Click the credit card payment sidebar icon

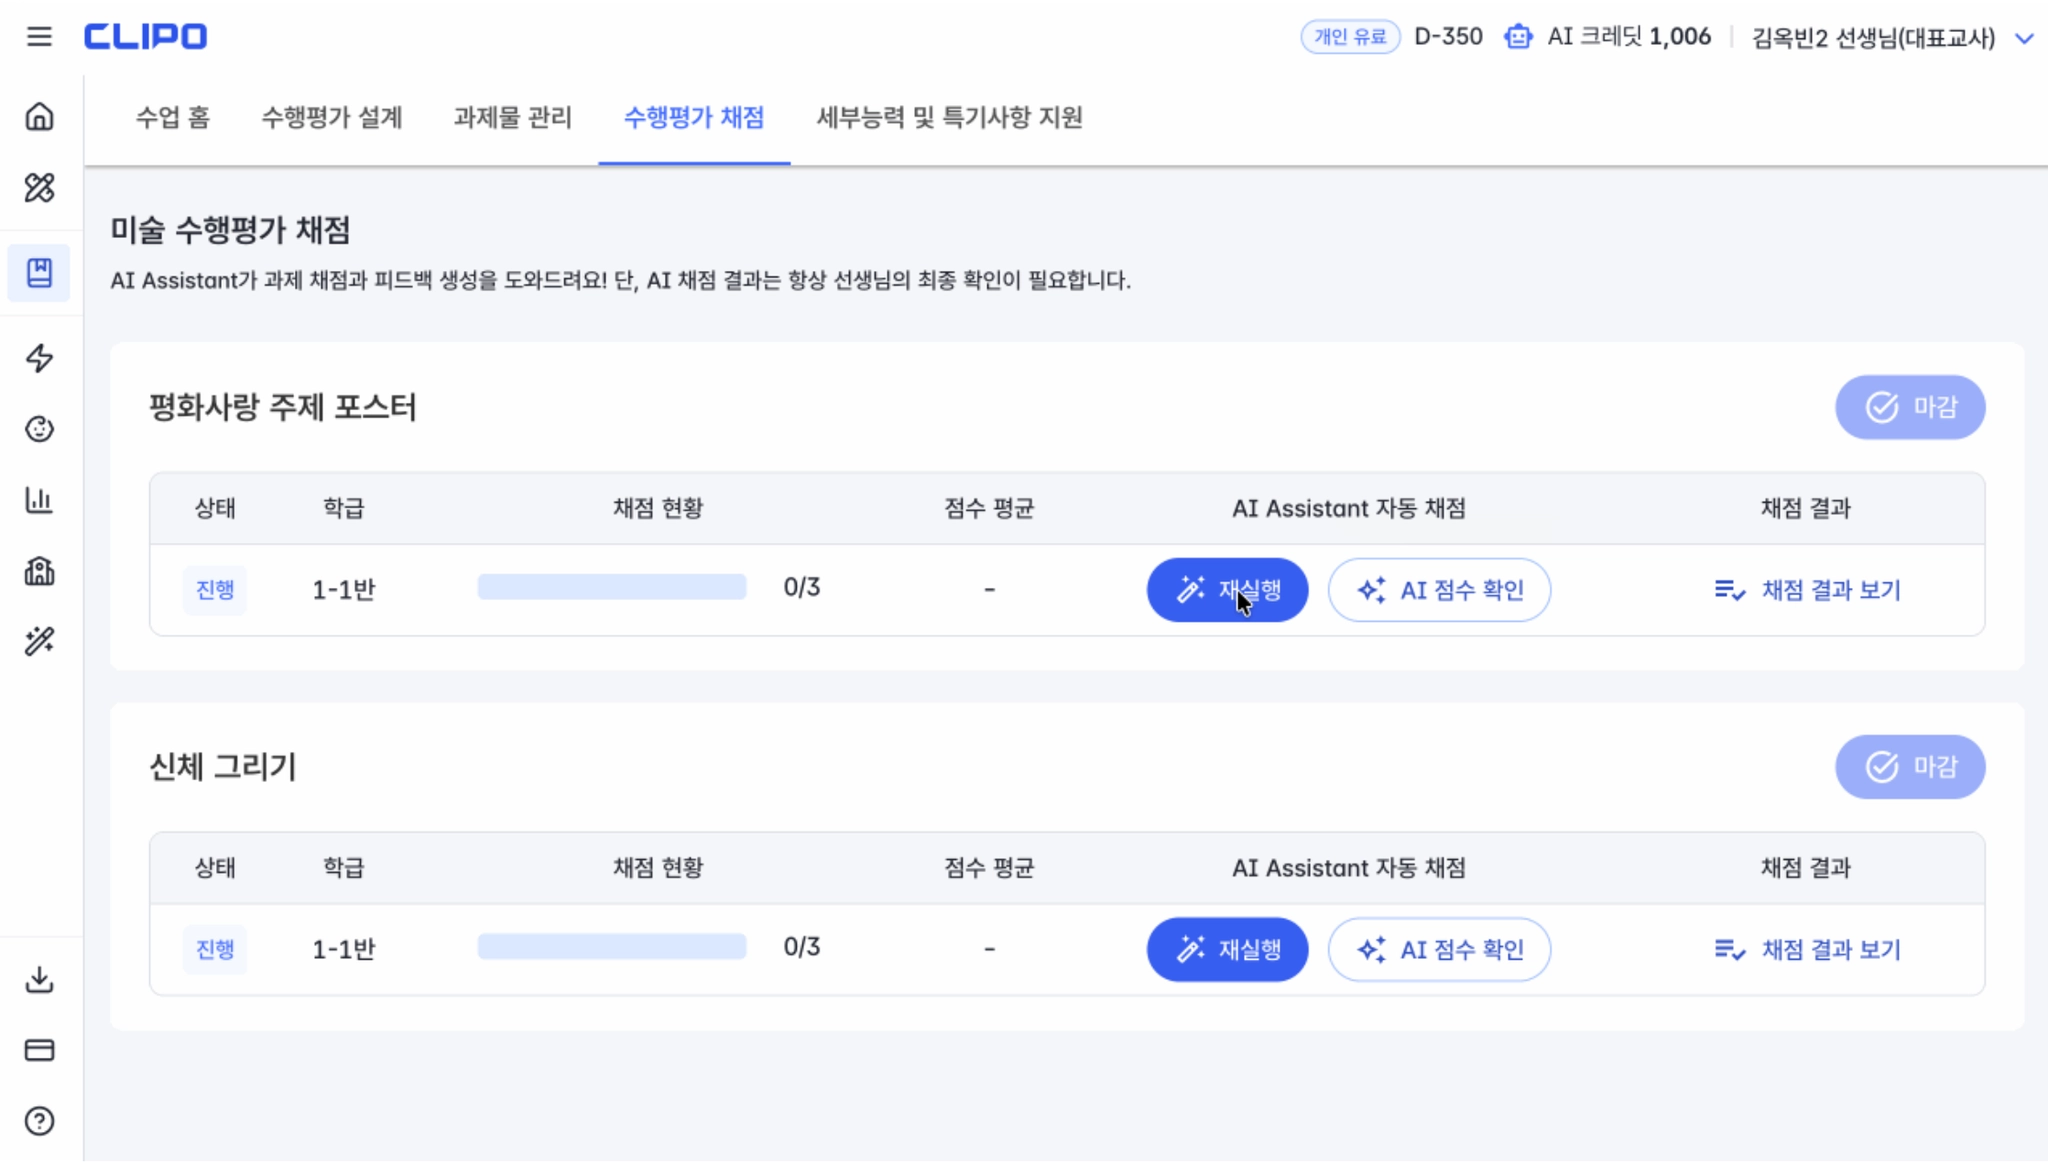[39, 1050]
